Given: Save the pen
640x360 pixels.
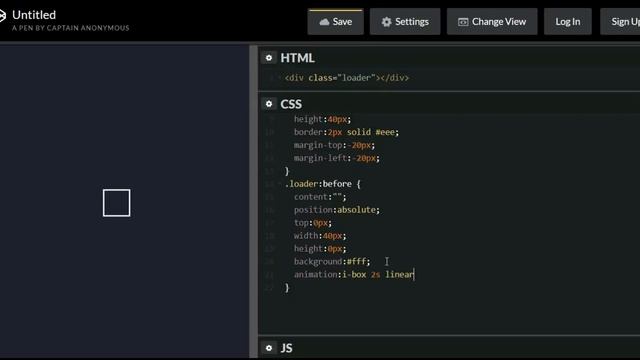Looking at the screenshot, I should (x=336, y=22).
